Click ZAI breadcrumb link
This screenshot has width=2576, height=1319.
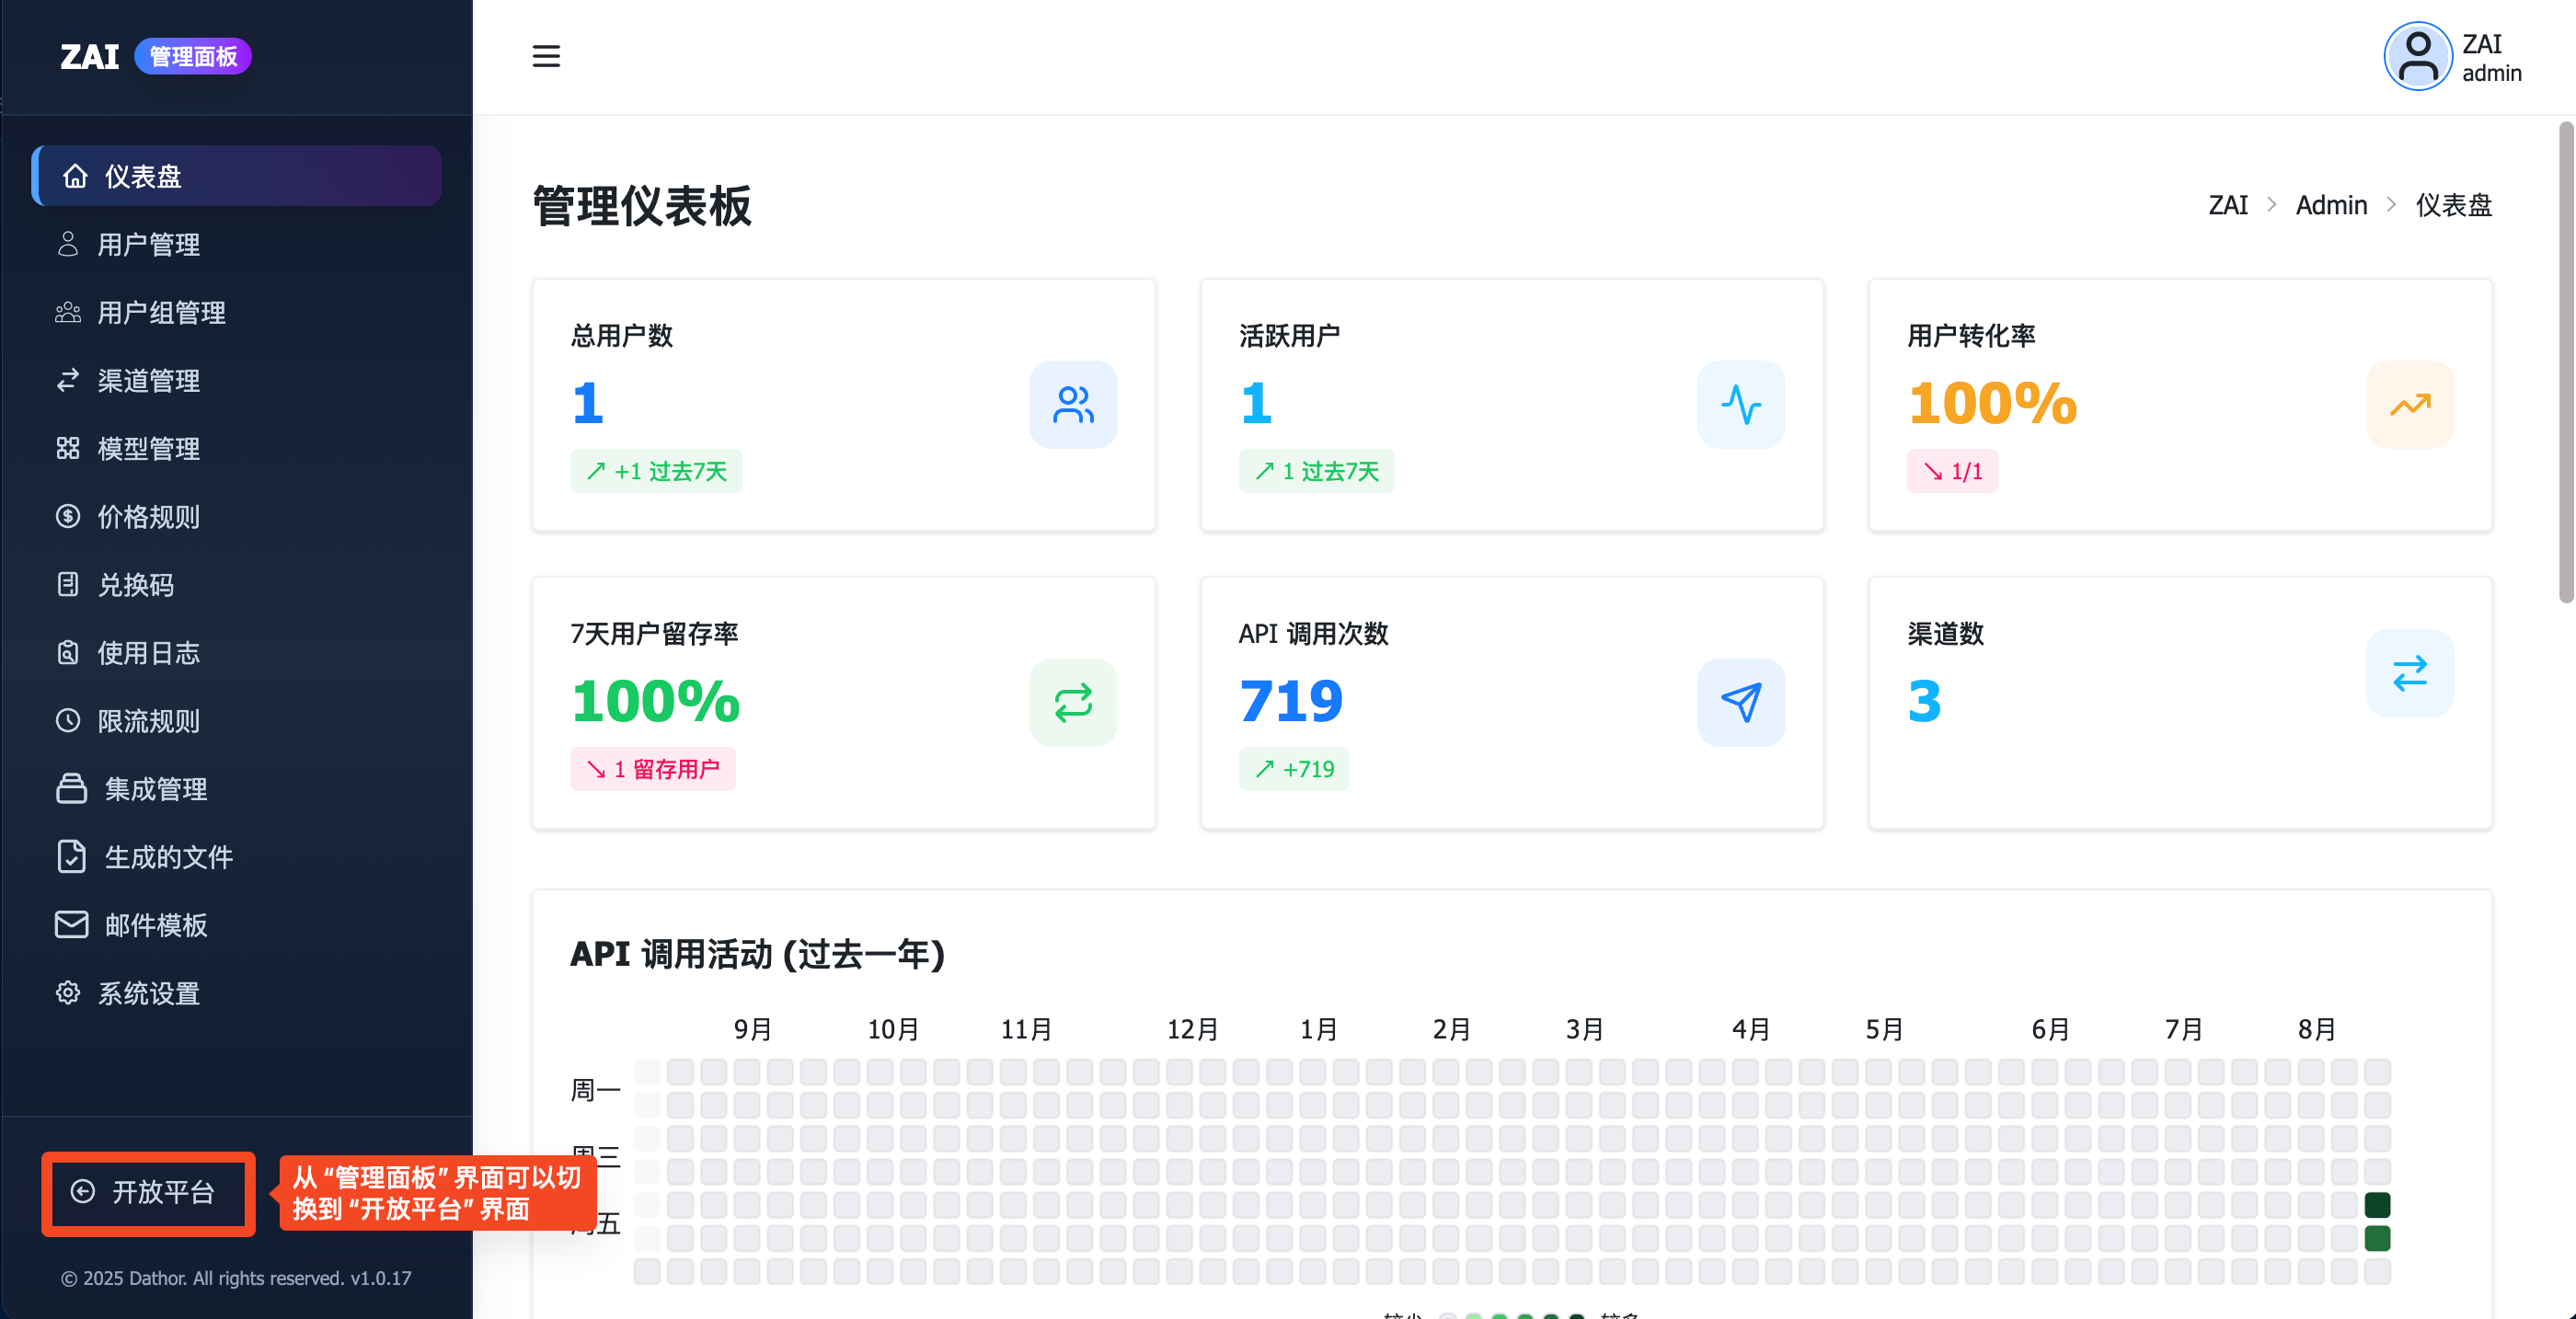coord(2227,205)
